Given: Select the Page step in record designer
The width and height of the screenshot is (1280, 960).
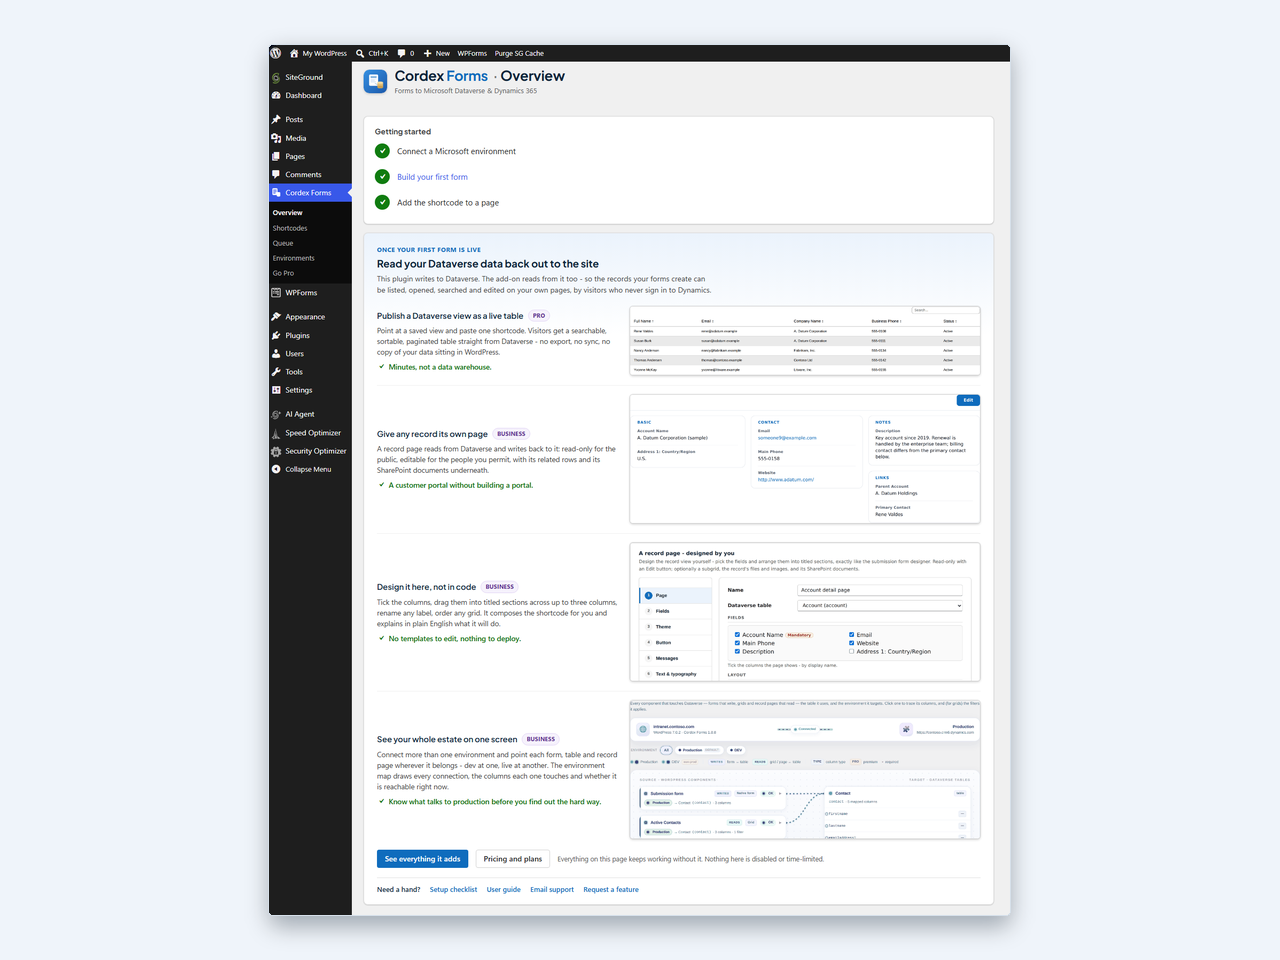Looking at the screenshot, I should (676, 595).
